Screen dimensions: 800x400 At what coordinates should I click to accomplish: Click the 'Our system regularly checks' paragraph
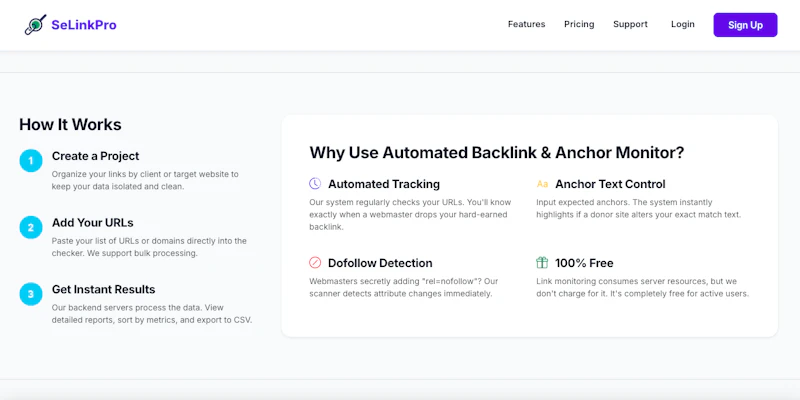410,215
